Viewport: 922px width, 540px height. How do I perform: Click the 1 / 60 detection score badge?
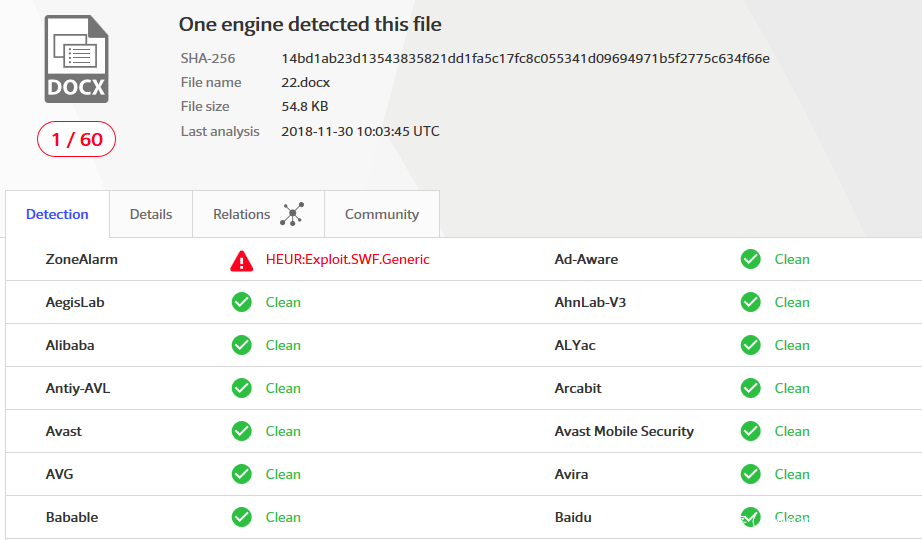coord(77,139)
